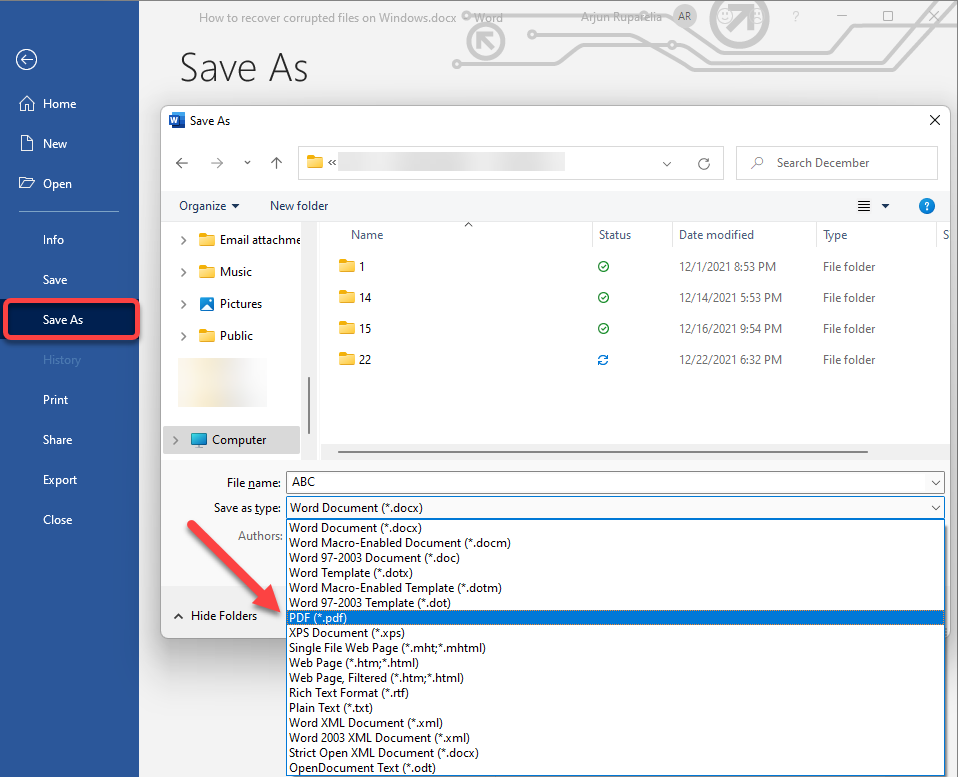The width and height of the screenshot is (958, 777).
Task: Open the Organize dropdown menu
Action: tap(207, 205)
